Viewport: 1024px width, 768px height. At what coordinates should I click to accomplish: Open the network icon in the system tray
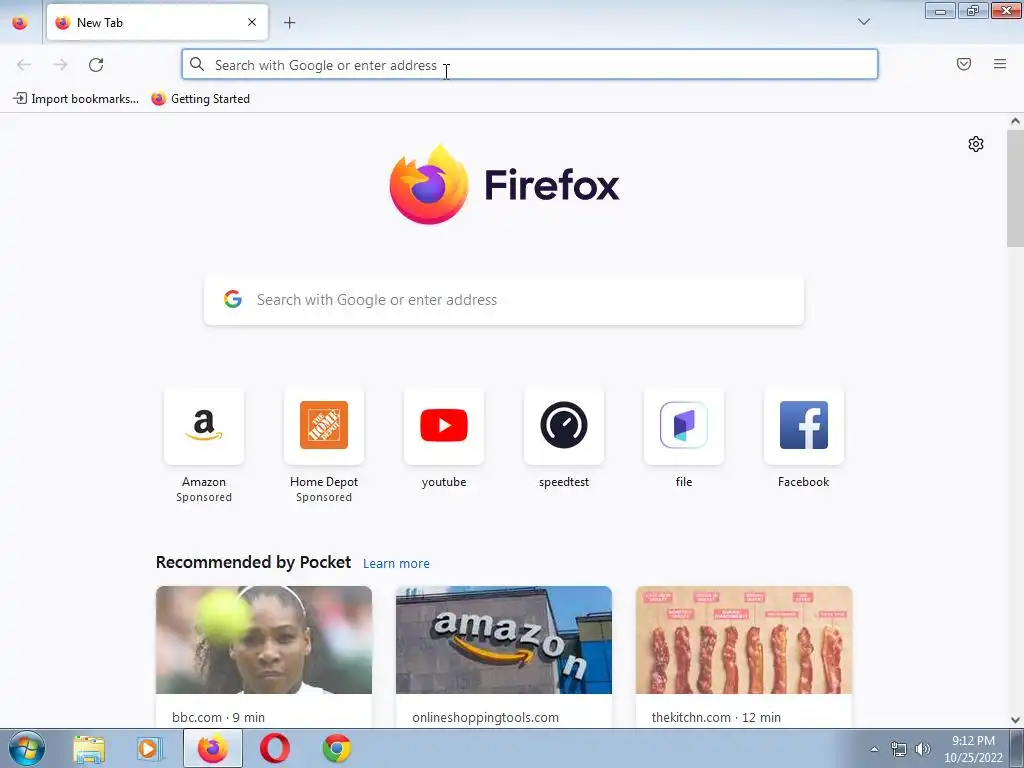[x=899, y=749]
